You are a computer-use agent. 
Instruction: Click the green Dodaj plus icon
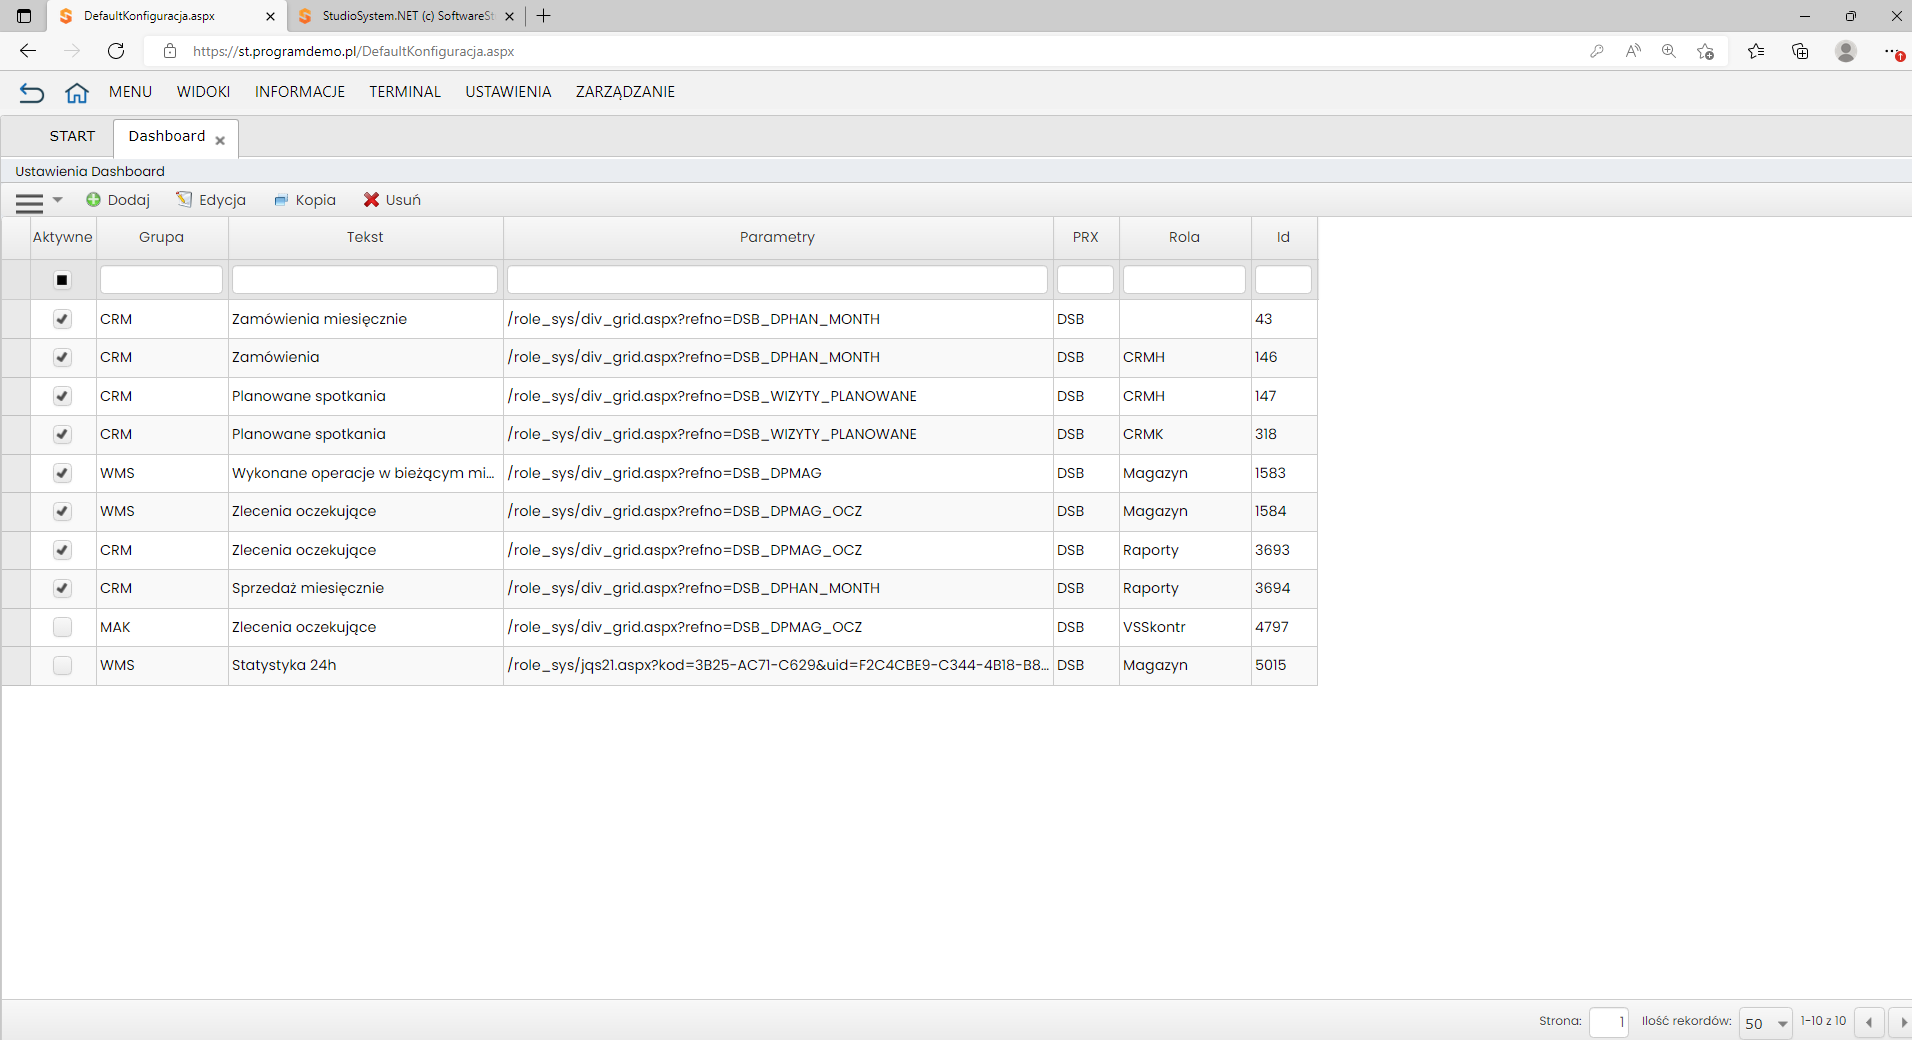(x=93, y=200)
